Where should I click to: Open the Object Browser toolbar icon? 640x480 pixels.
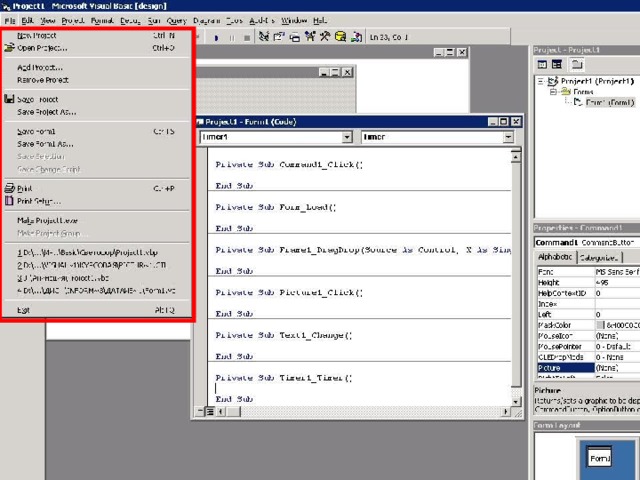pyautogui.click(x=310, y=37)
